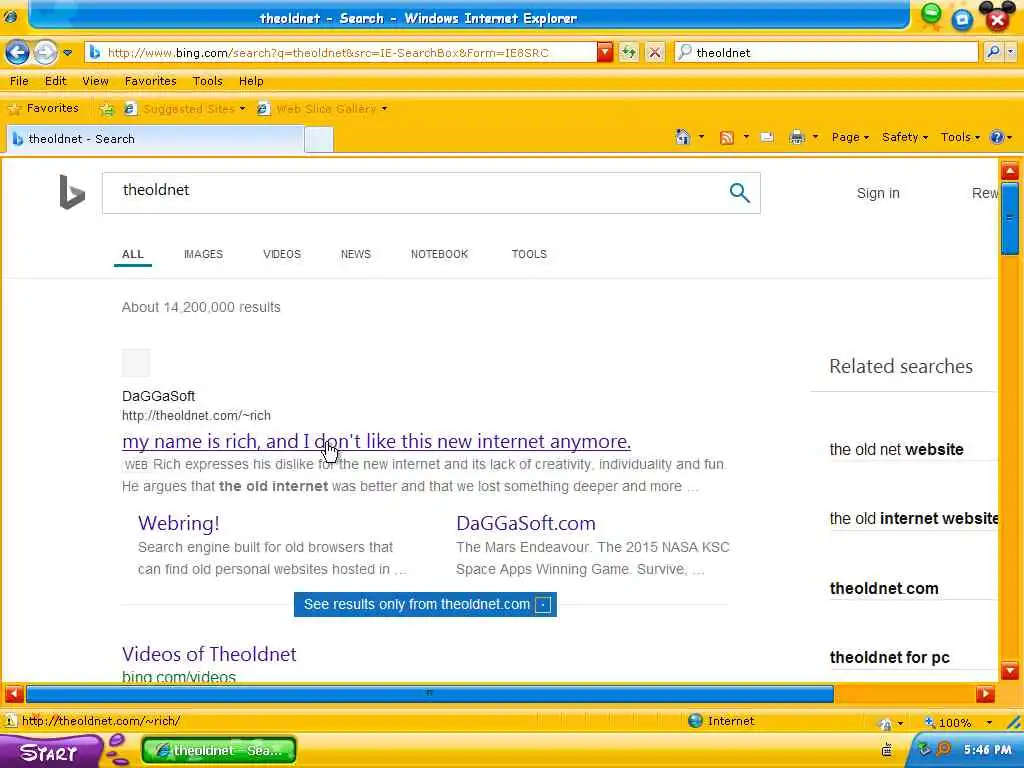This screenshot has width=1024, height=768.
Task: Click the horizontal scrollbar blue thumb
Action: point(429,694)
